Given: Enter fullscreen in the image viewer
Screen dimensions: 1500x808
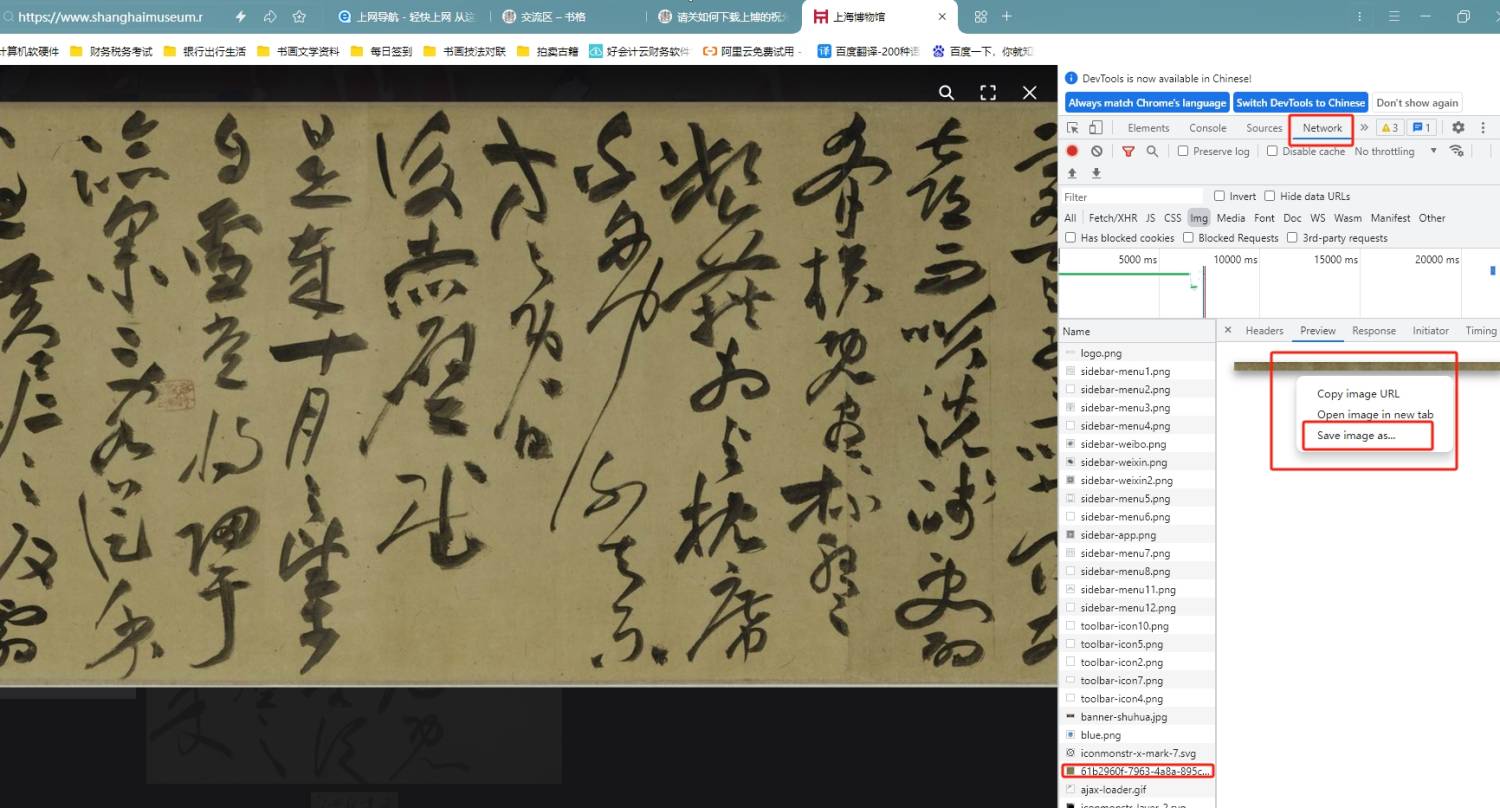Looking at the screenshot, I should (x=988, y=93).
